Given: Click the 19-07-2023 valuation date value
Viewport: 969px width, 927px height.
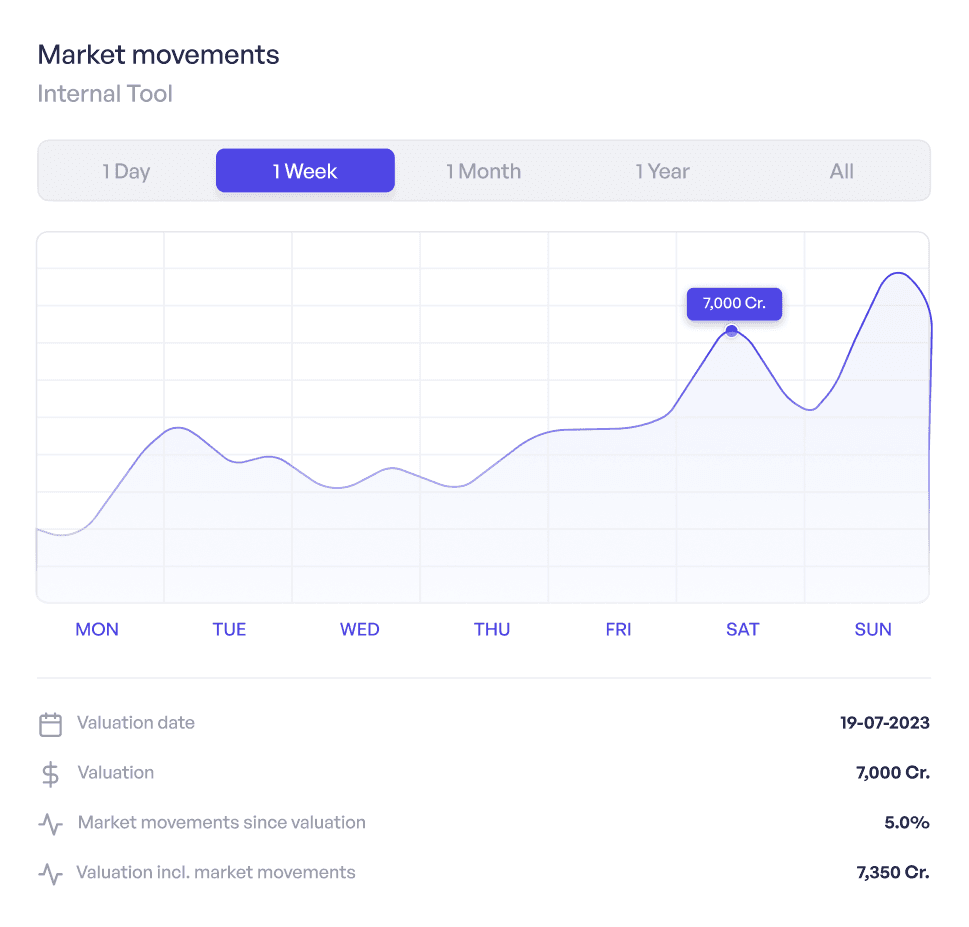Looking at the screenshot, I should (885, 722).
